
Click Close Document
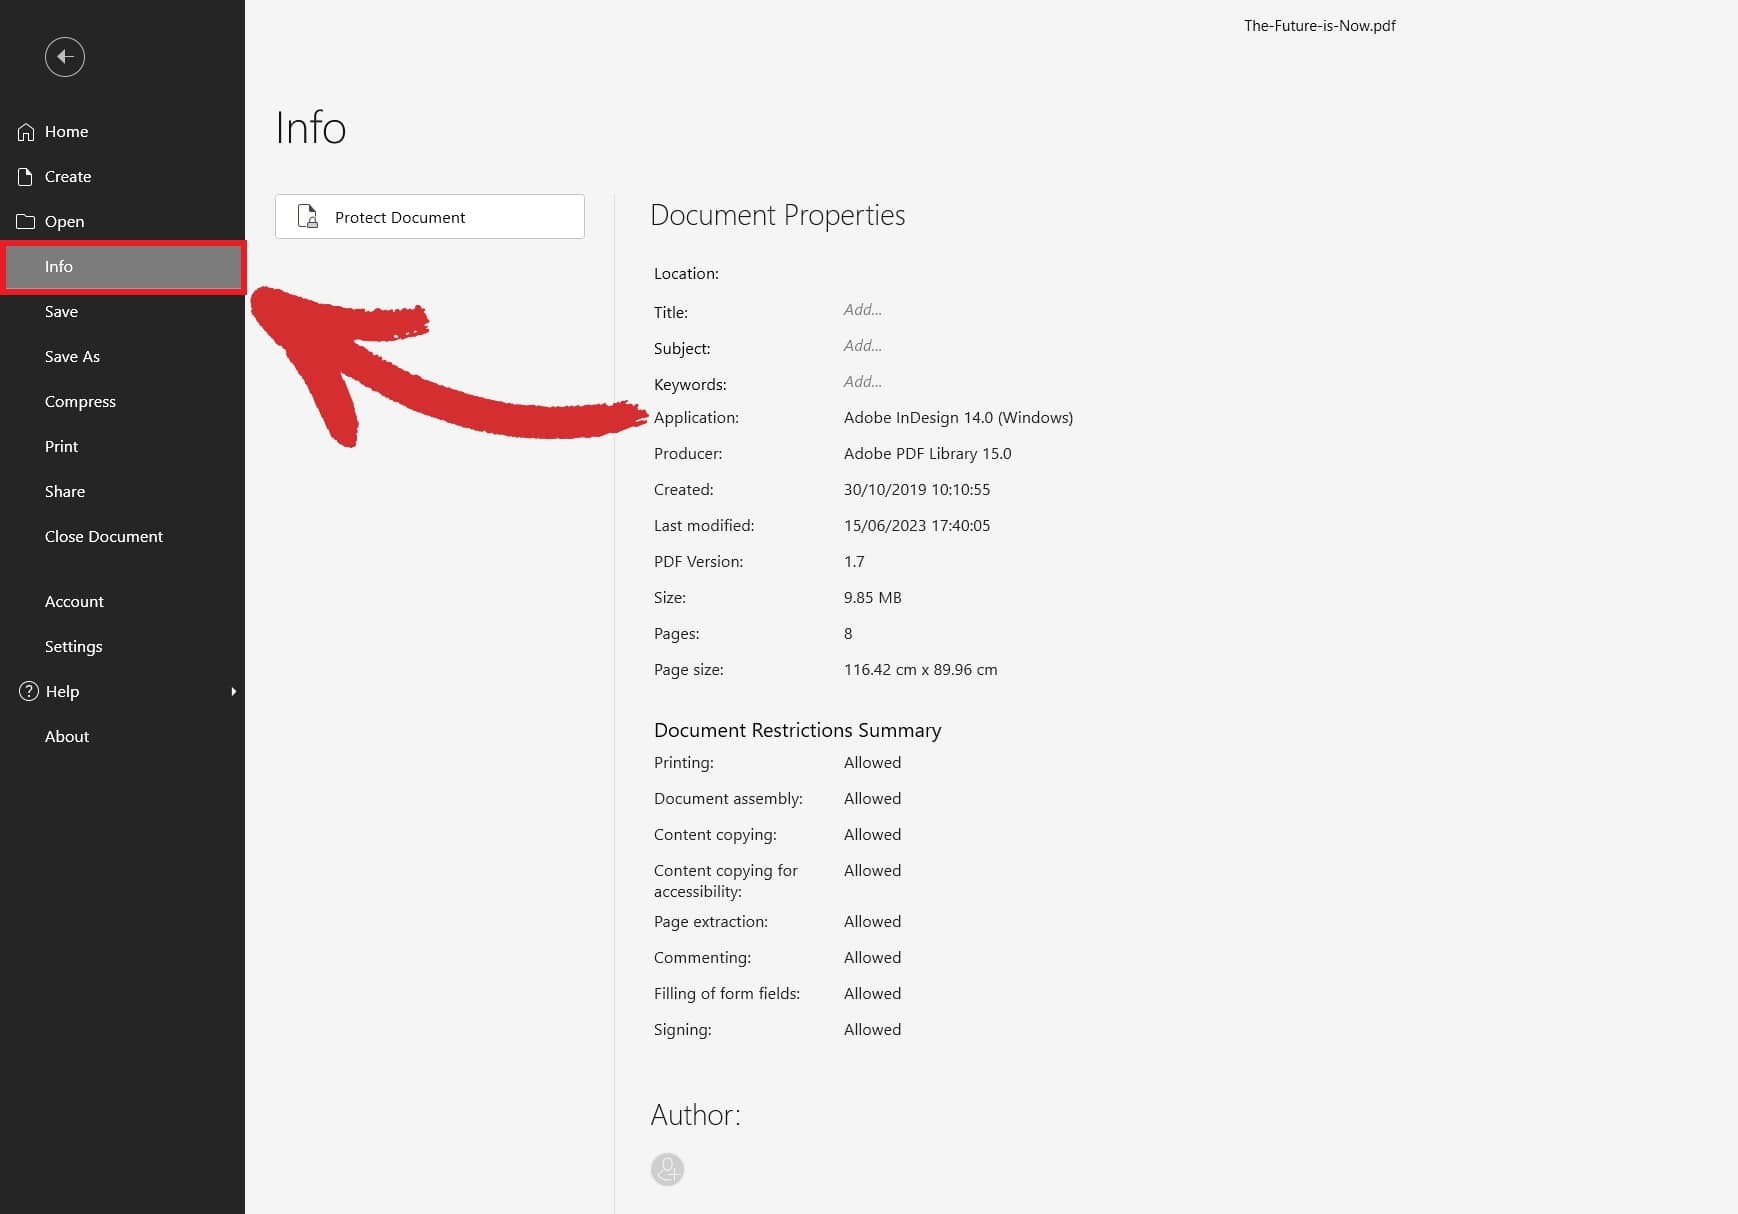point(104,536)
